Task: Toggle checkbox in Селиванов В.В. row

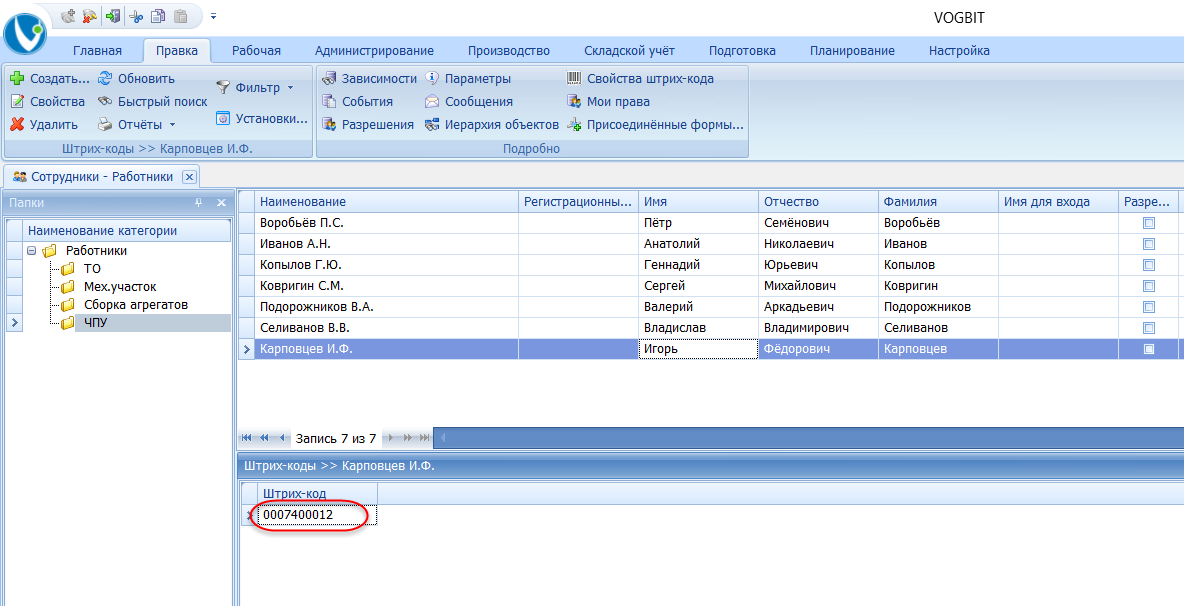Action: click(1149, 328)
